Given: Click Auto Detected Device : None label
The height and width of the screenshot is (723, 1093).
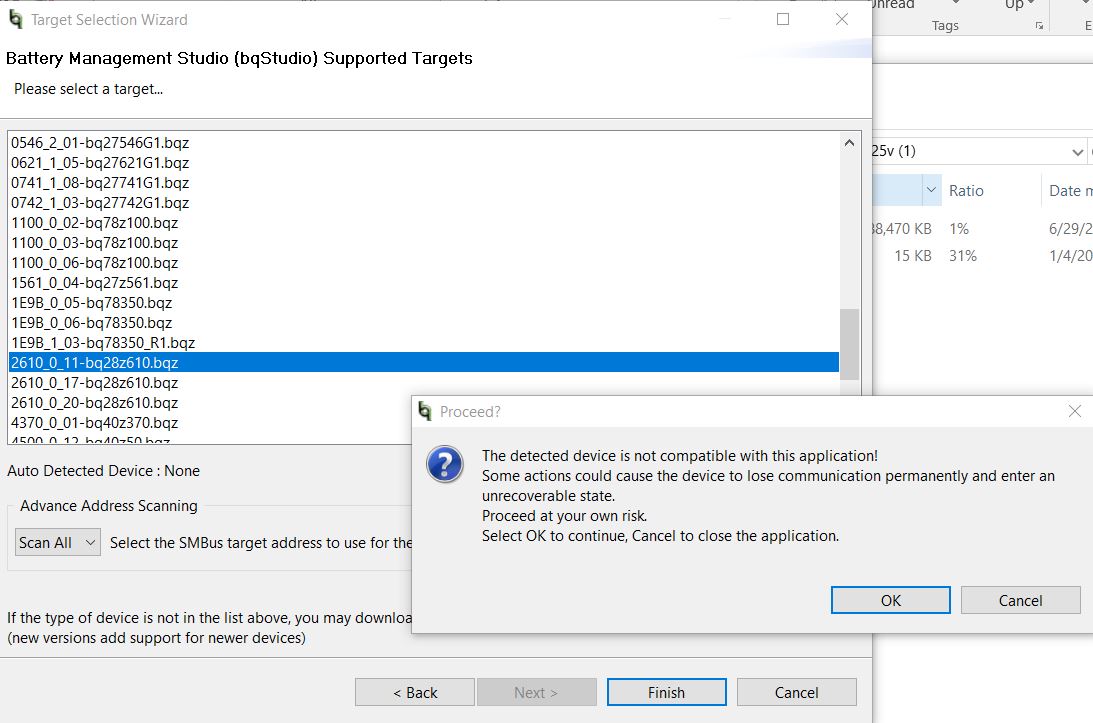Looking at the screenshot, I should click(x=103, y=471).
